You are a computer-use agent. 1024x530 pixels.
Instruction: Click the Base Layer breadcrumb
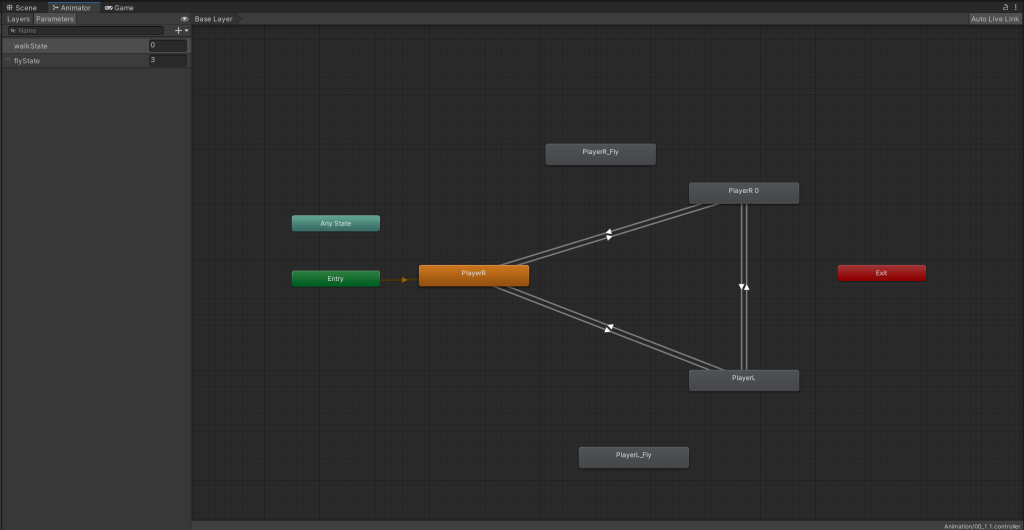pyautogui.click(x=213, y=19)
